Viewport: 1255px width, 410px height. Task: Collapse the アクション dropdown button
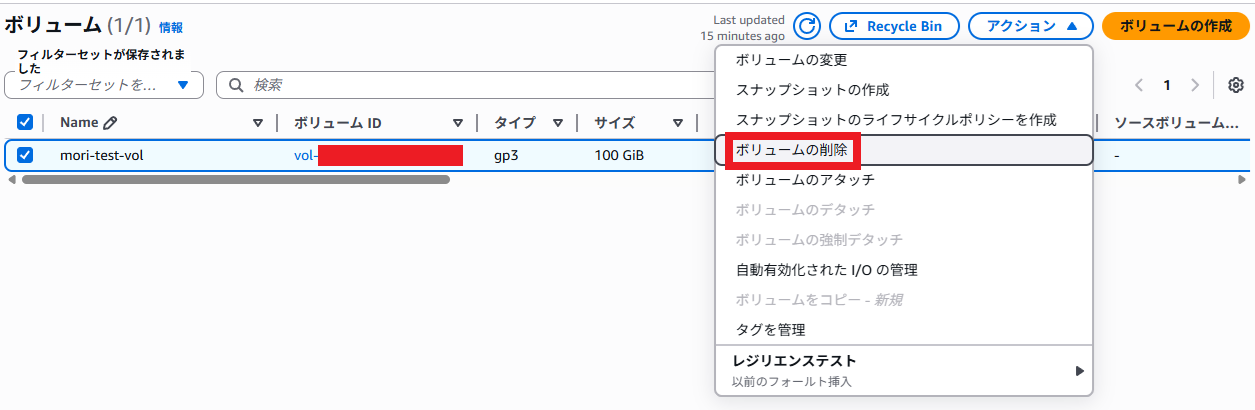[x=1032, y=27]
